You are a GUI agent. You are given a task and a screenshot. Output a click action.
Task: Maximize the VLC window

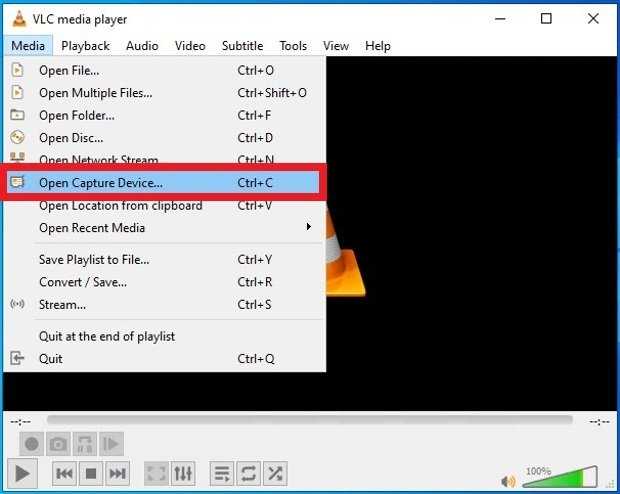click(x=546, y=18)
